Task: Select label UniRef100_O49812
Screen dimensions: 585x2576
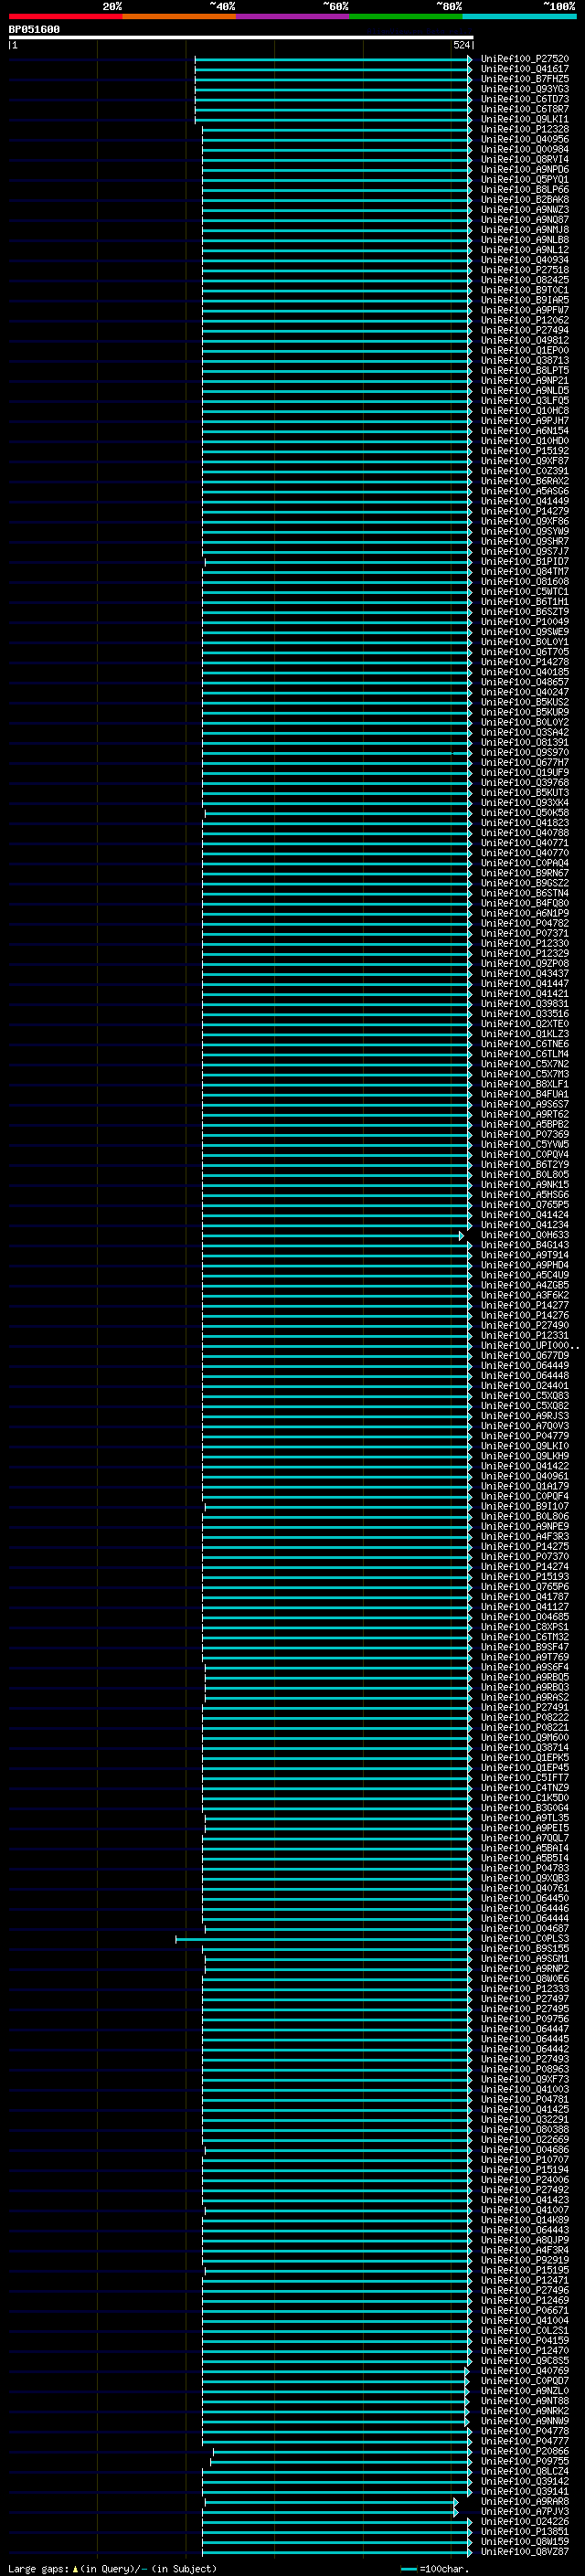Action: 524,340
